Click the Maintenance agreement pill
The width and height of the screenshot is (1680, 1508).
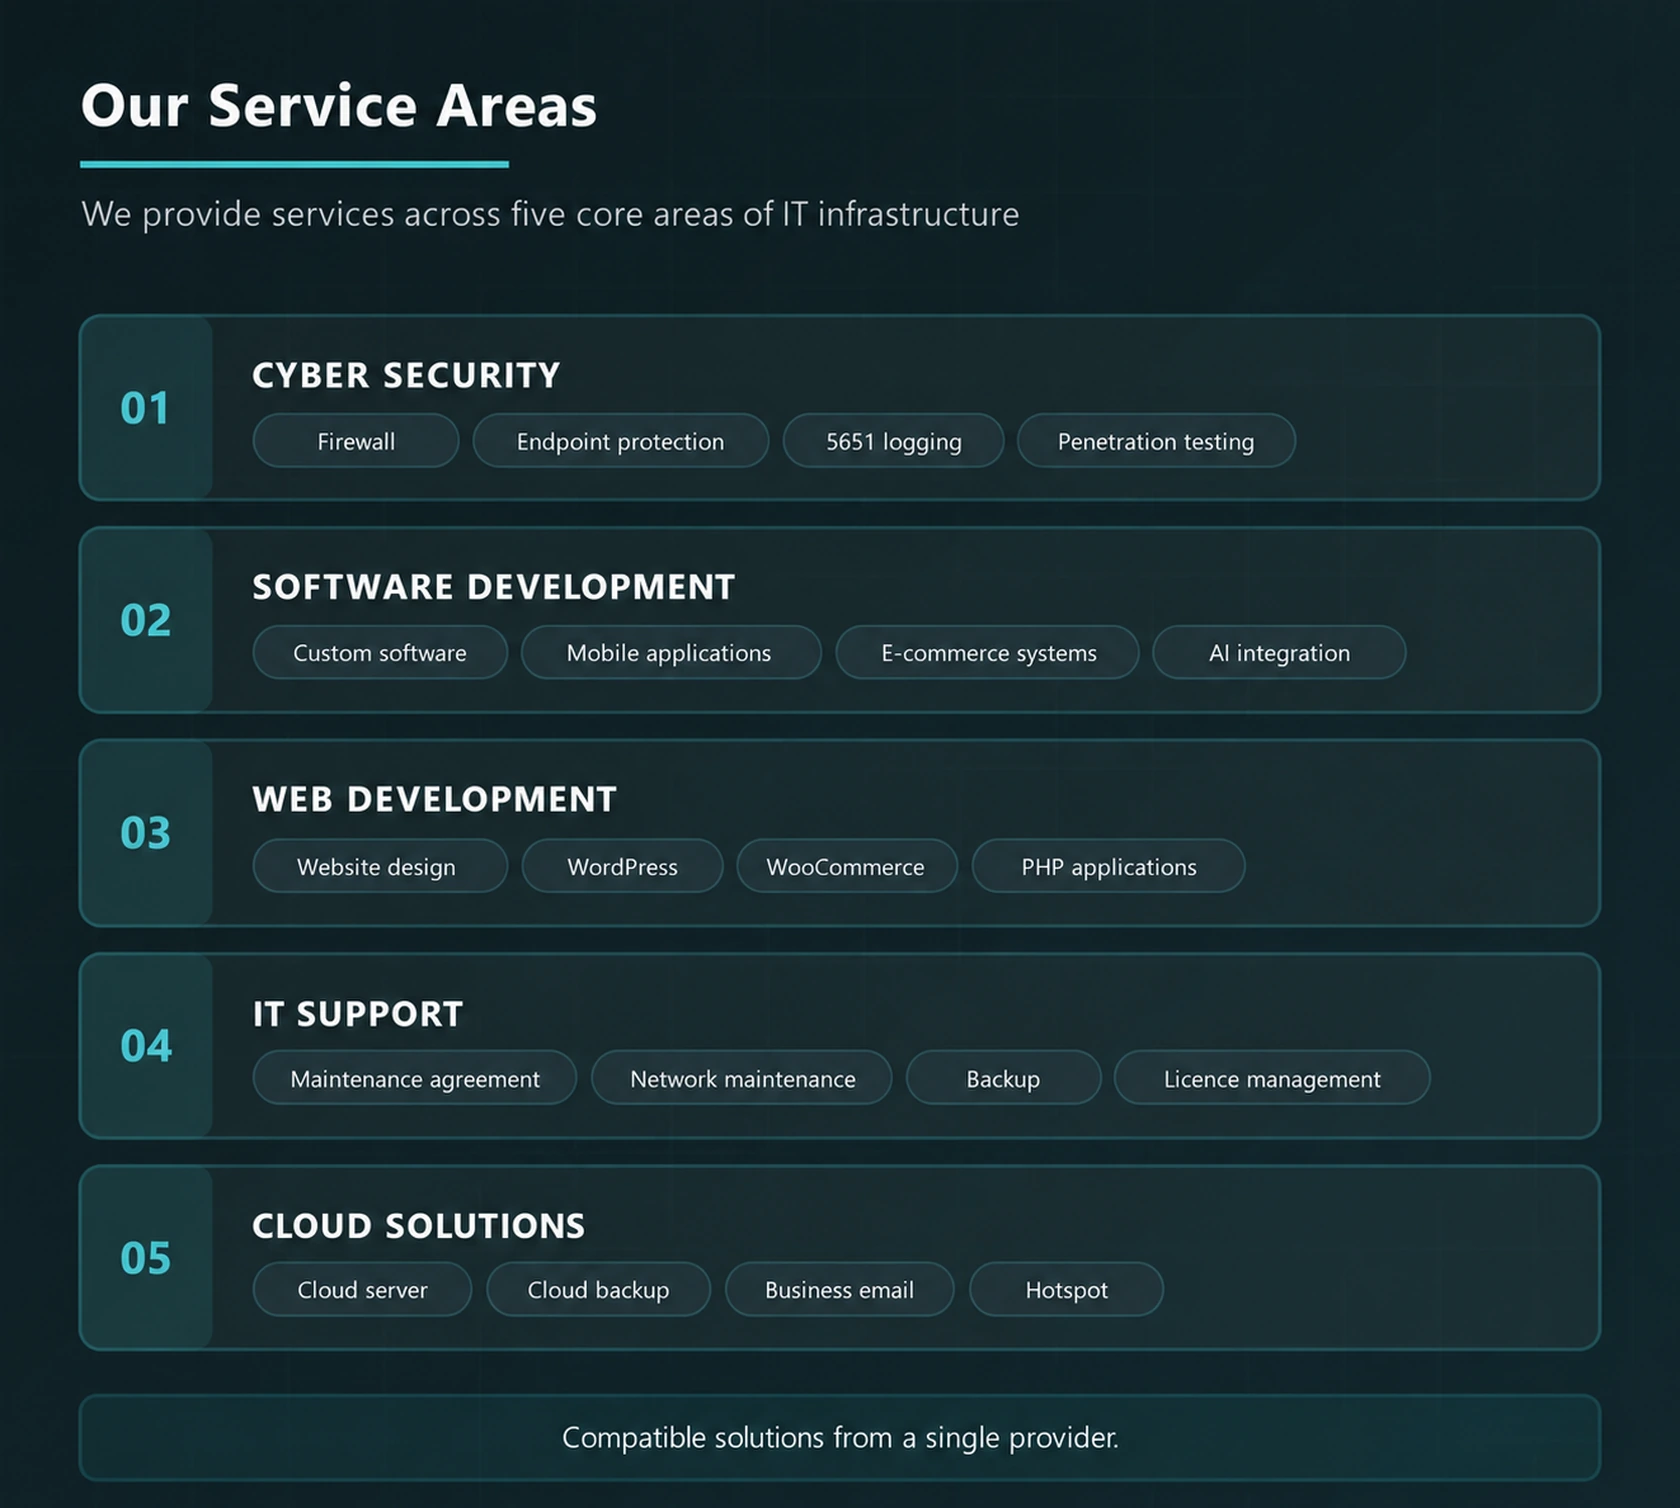point(415,1078)
